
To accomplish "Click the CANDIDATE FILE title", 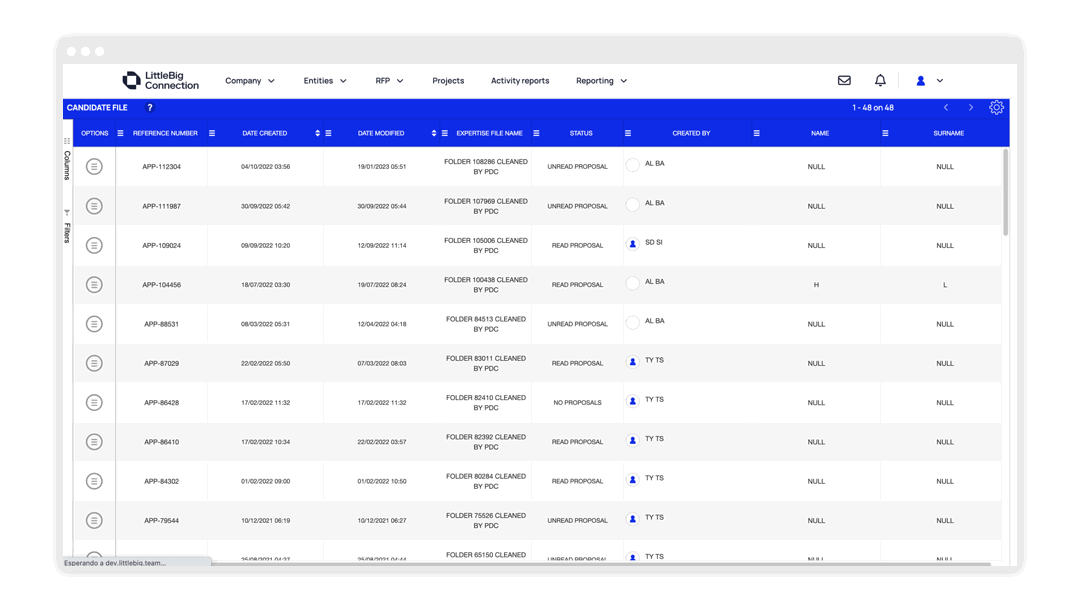I will pyautogui.click(x=97, y=107).
